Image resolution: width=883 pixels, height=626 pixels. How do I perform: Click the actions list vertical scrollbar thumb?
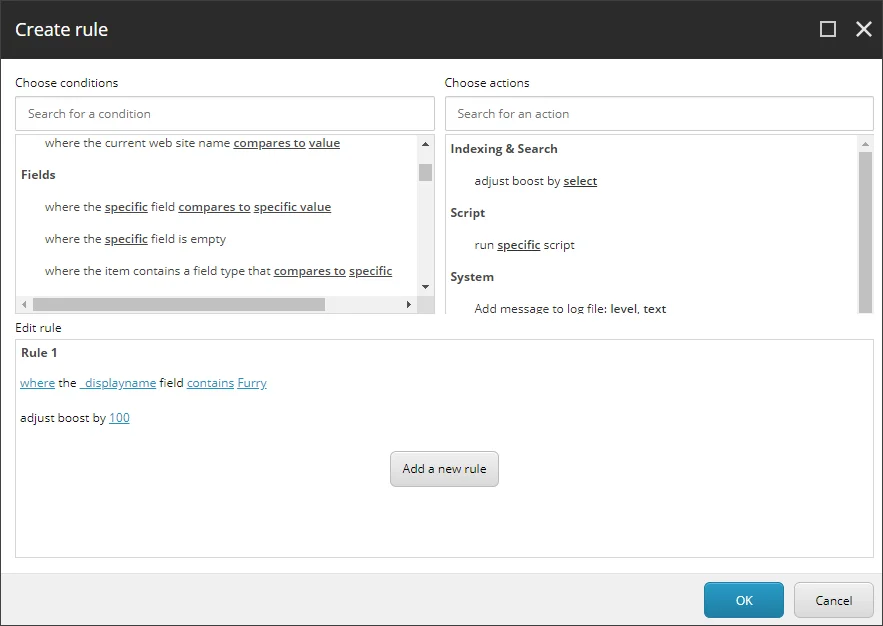pyautogui.click(x=866, y=232)
